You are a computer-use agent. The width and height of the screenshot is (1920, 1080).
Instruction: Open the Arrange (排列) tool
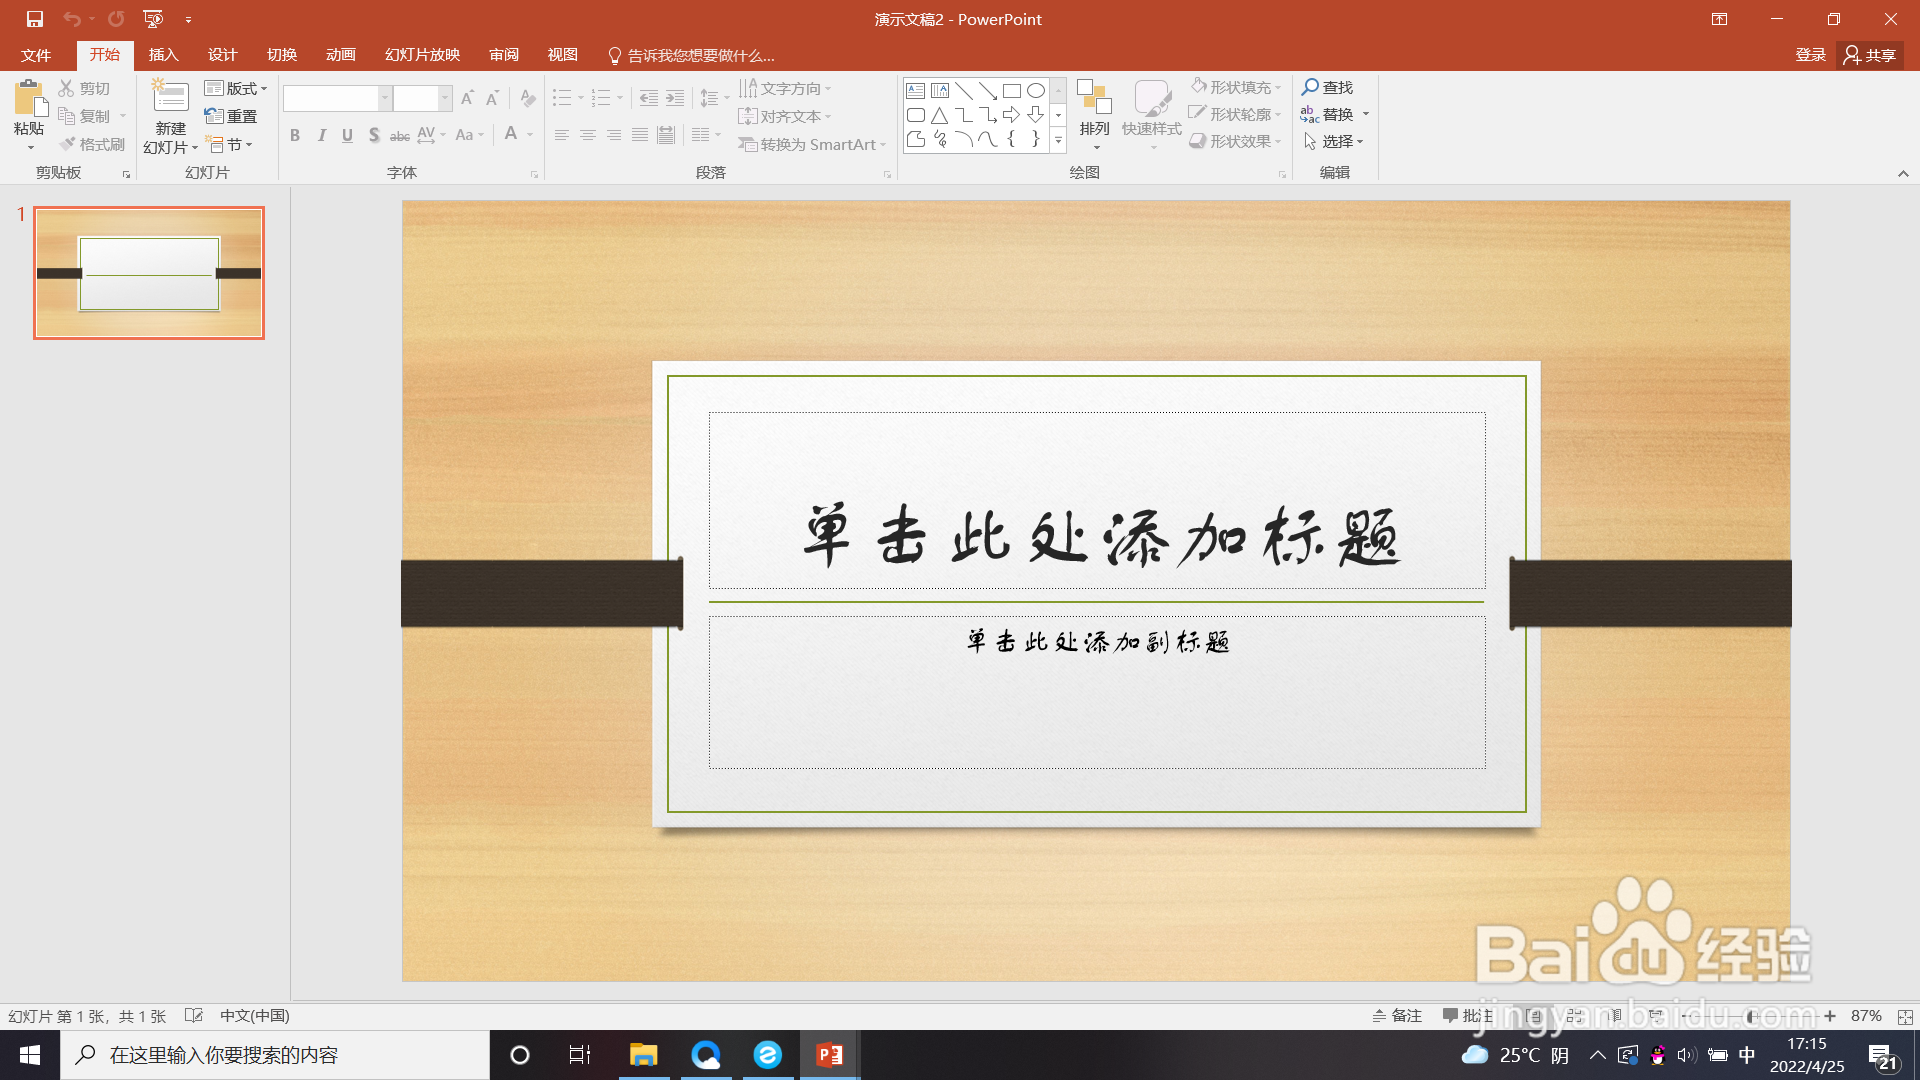click(1094, 110)
